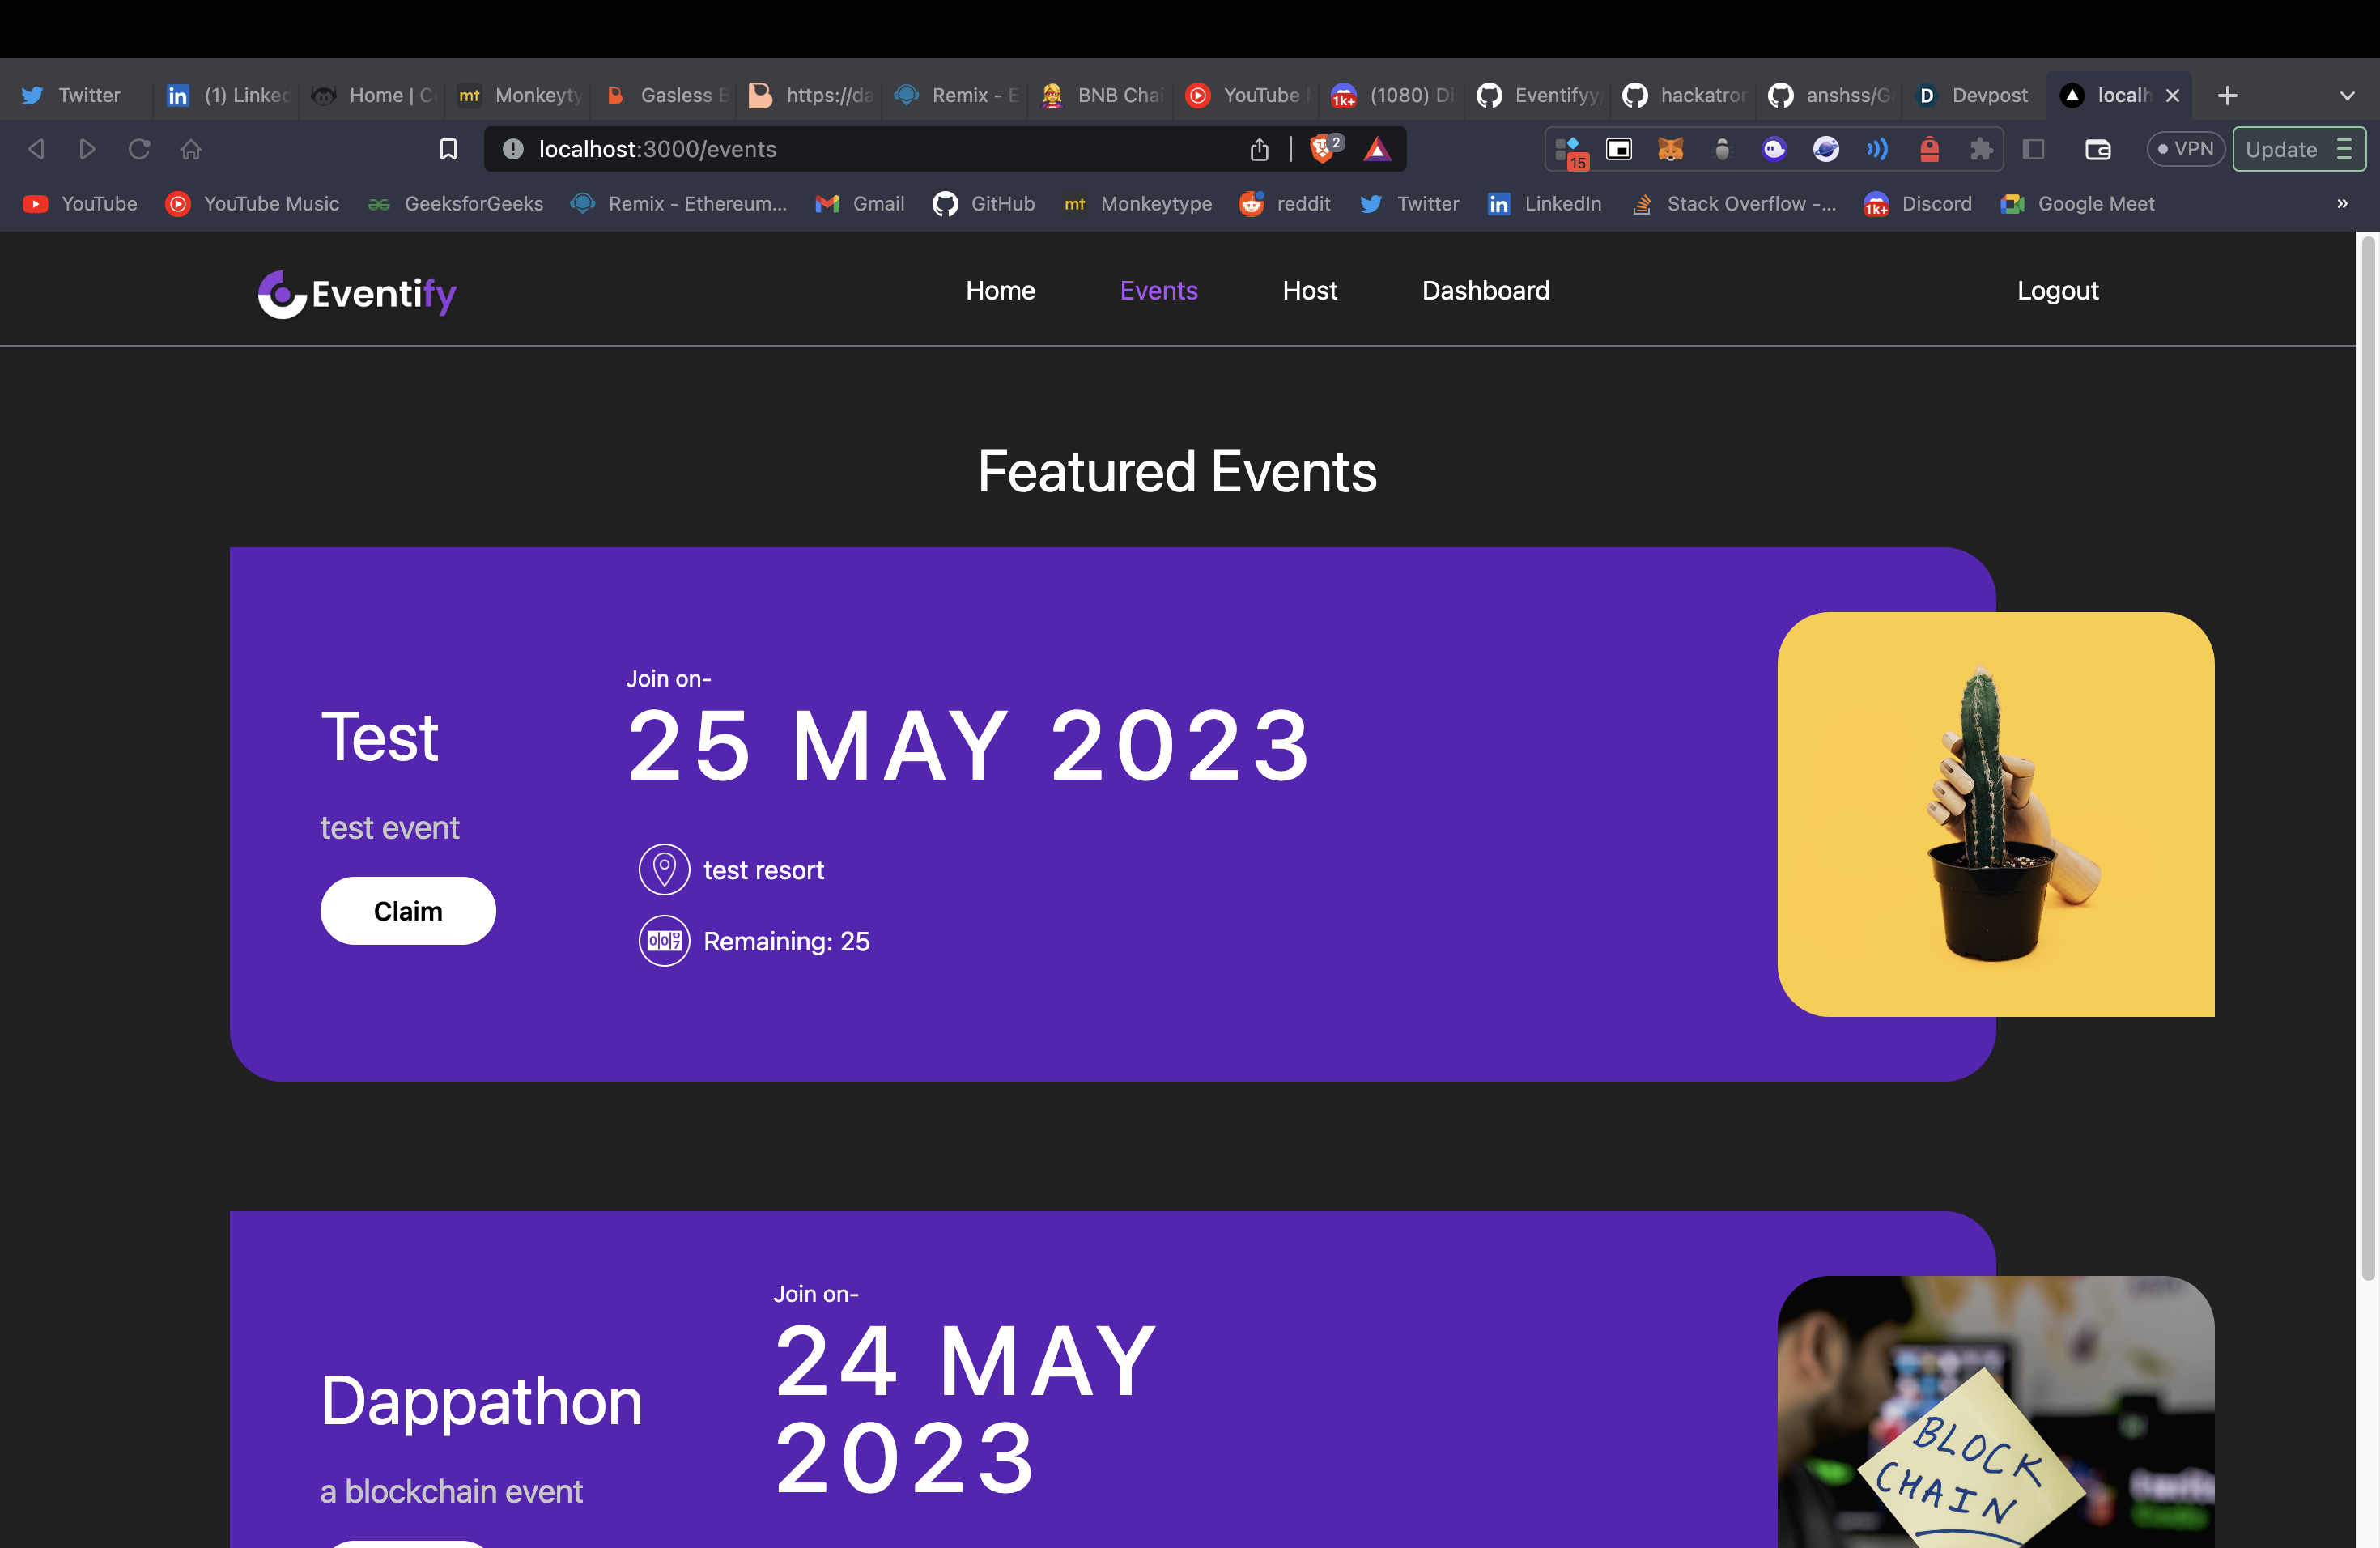
Task: Toggle the browser sidebar panel
Action: coord(2033,150)
